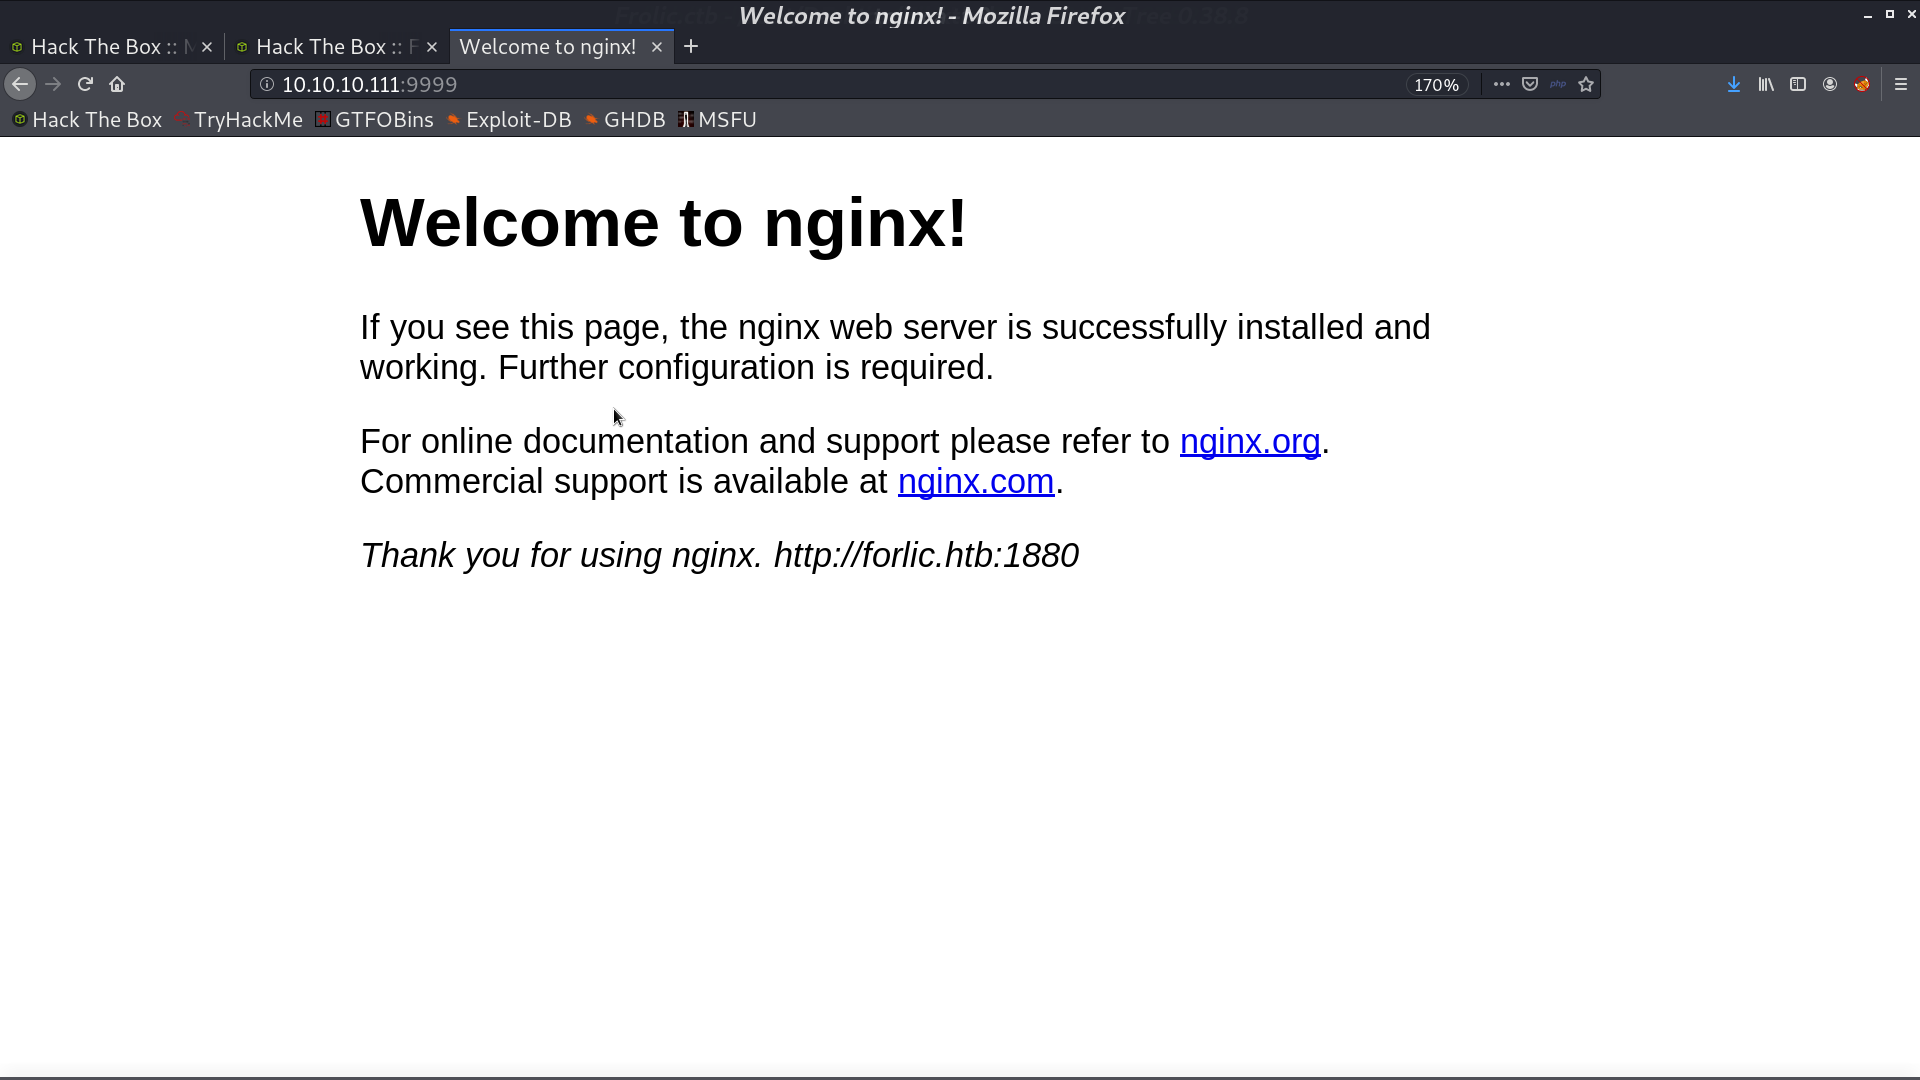This screenshot has width=1920, height=1080.
Task: Show site information icon in address bar
Action: click(x=267, y=85)
